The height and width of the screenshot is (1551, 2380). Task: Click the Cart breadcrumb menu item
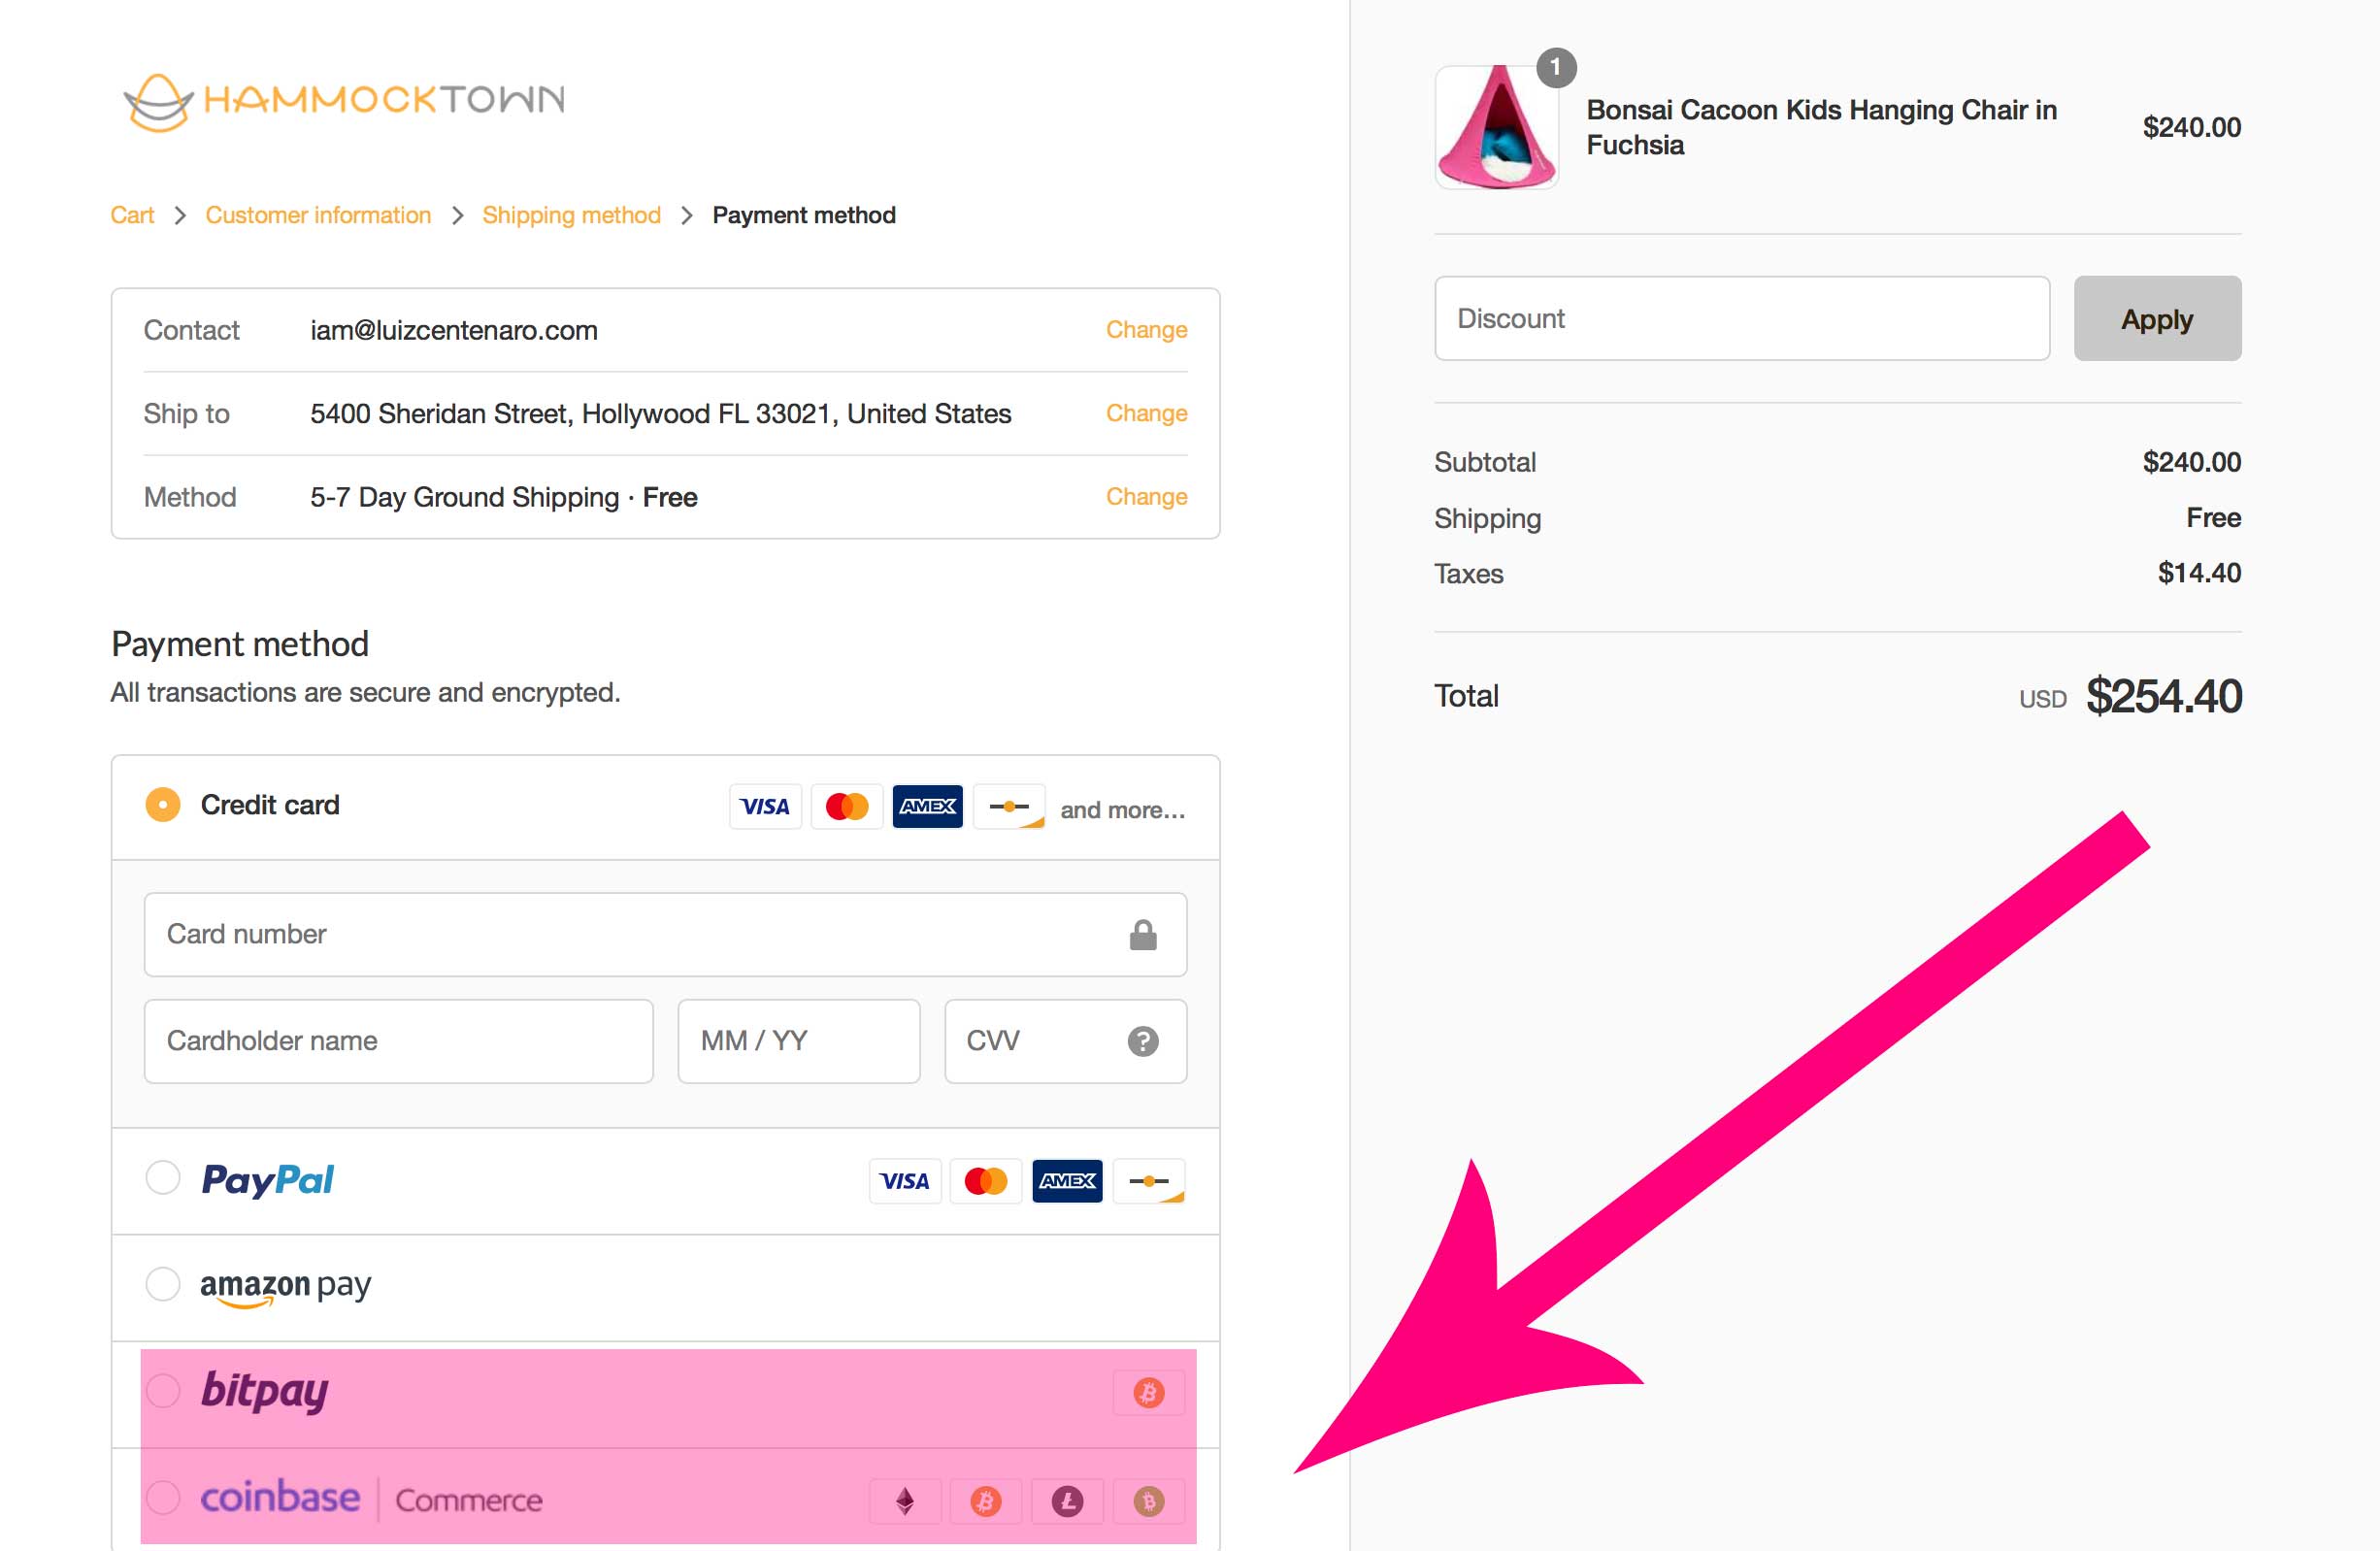134,214
